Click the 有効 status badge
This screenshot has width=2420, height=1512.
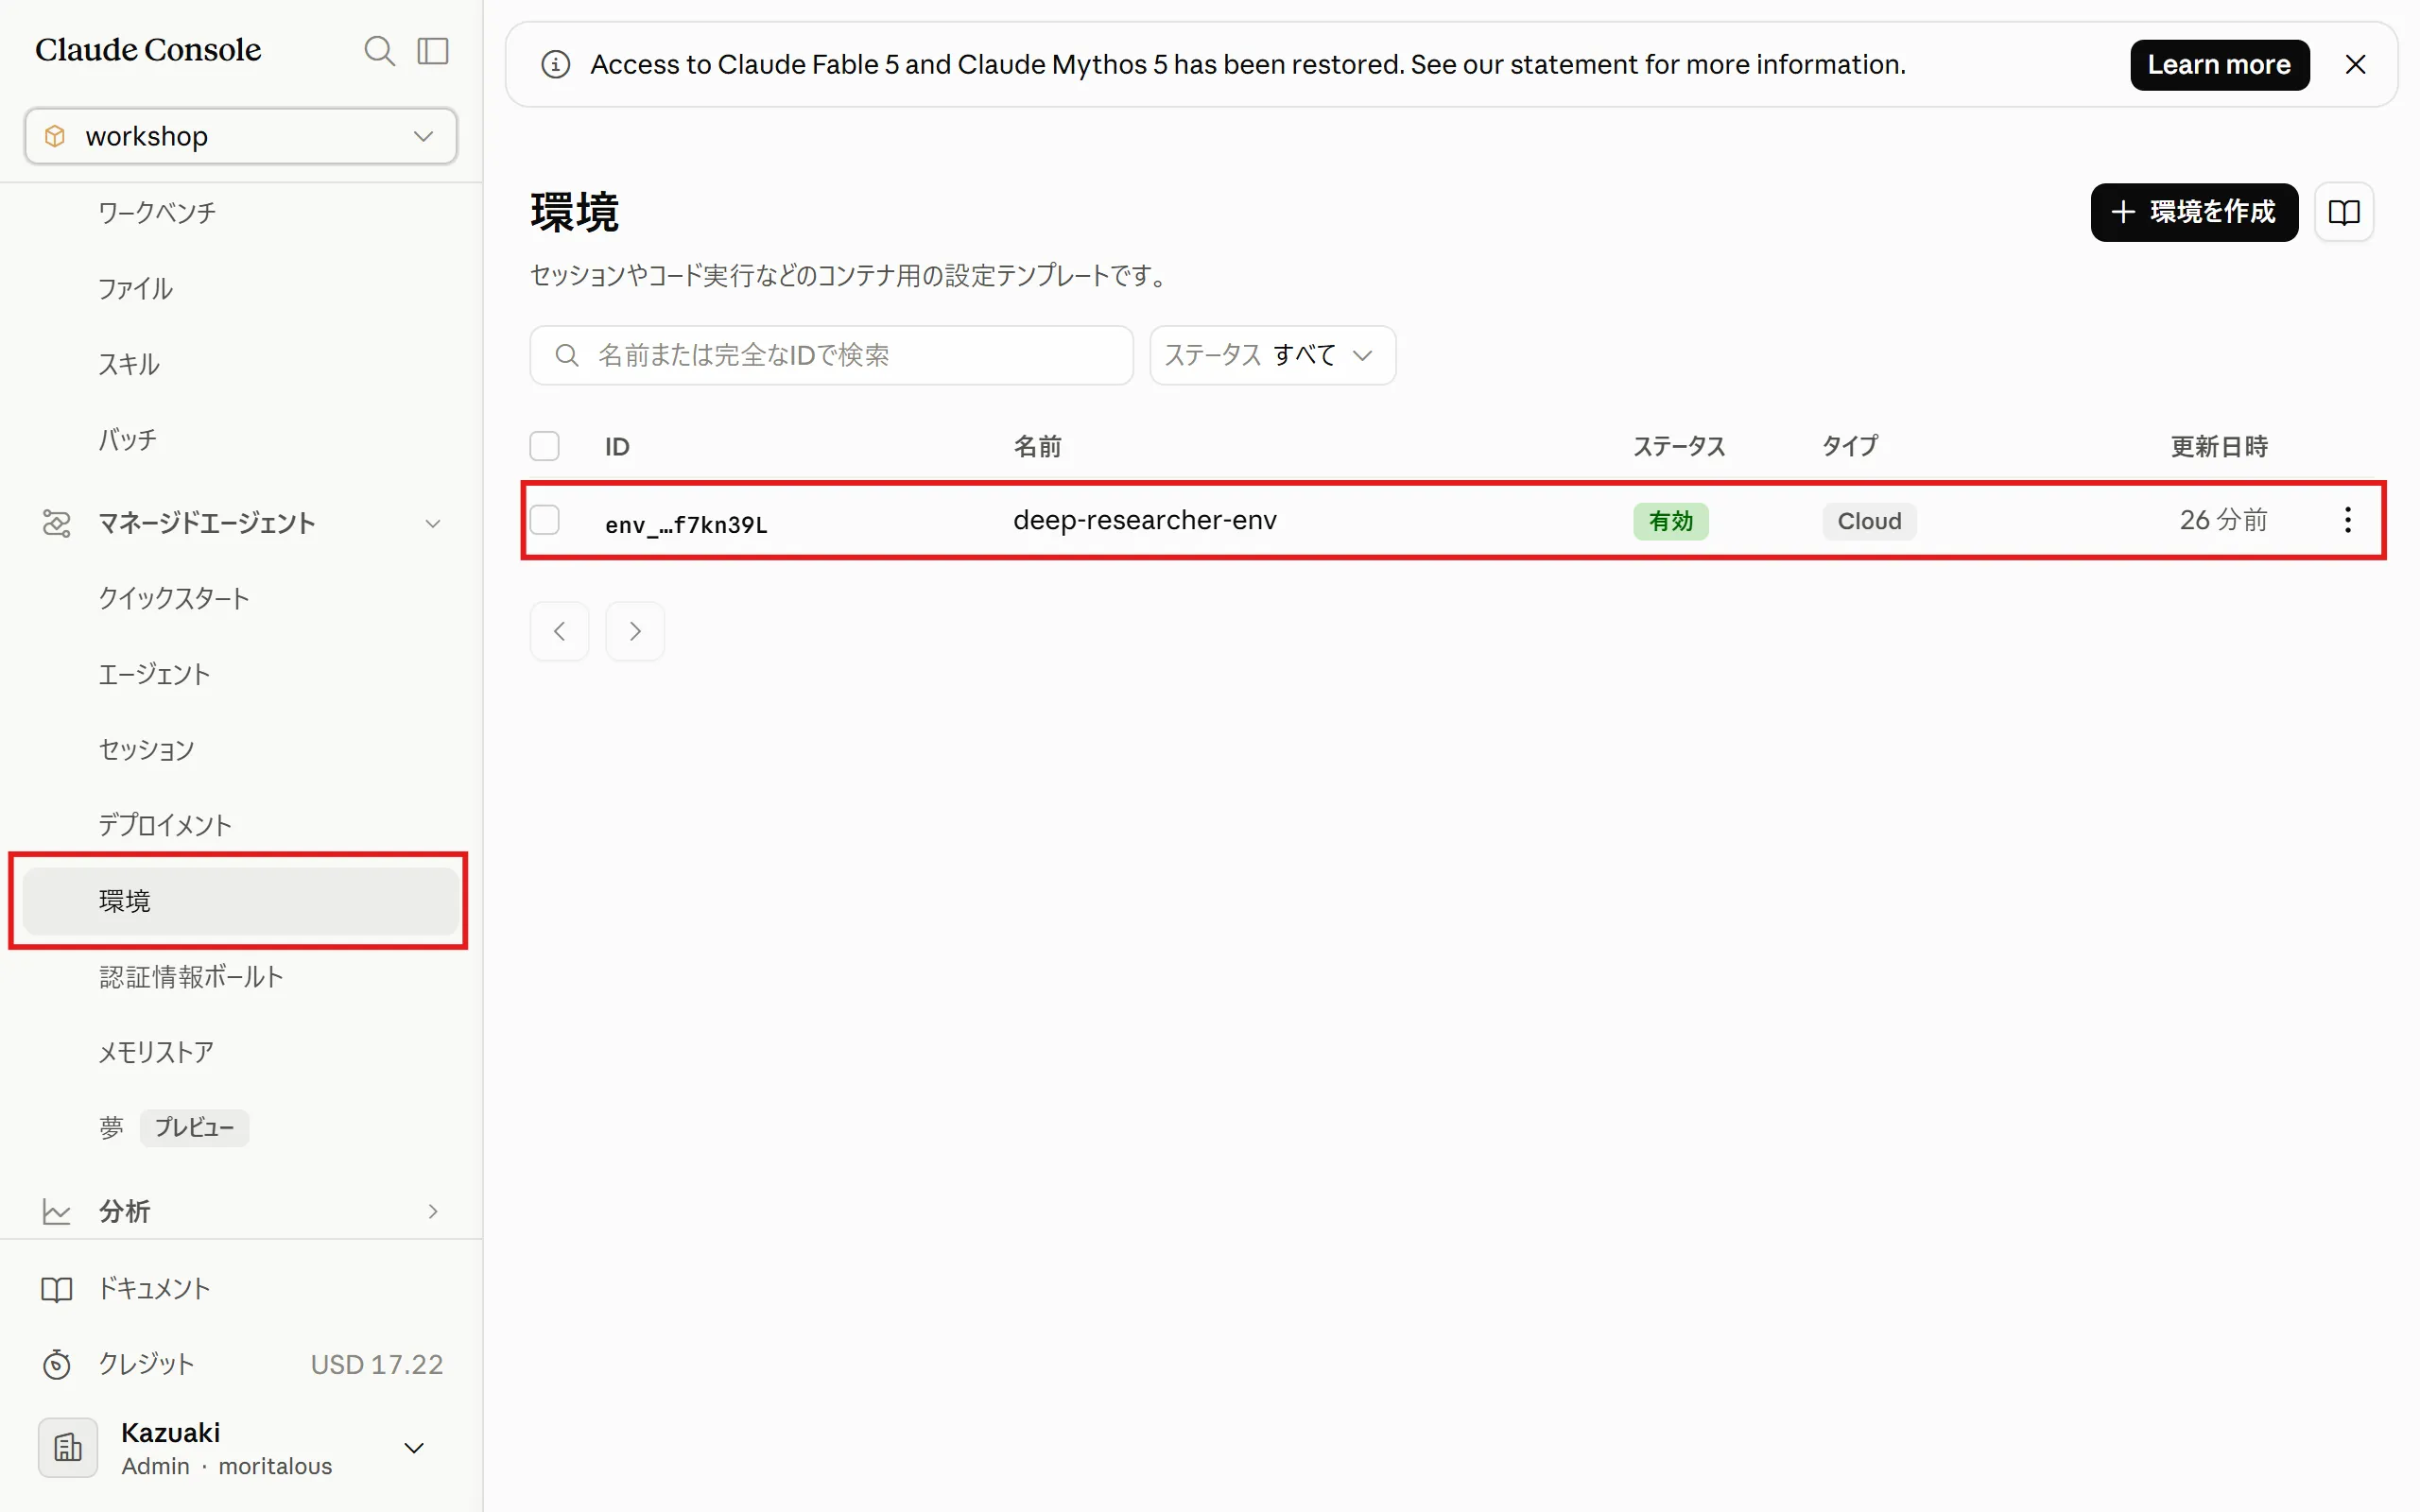pos(1671,521)
